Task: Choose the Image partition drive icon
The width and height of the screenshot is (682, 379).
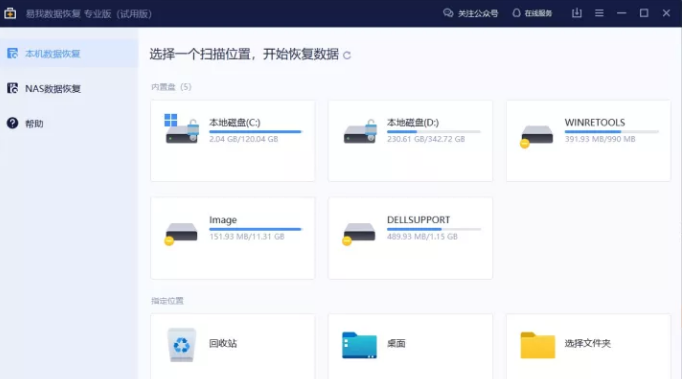Action: click(x=181, y=233)
